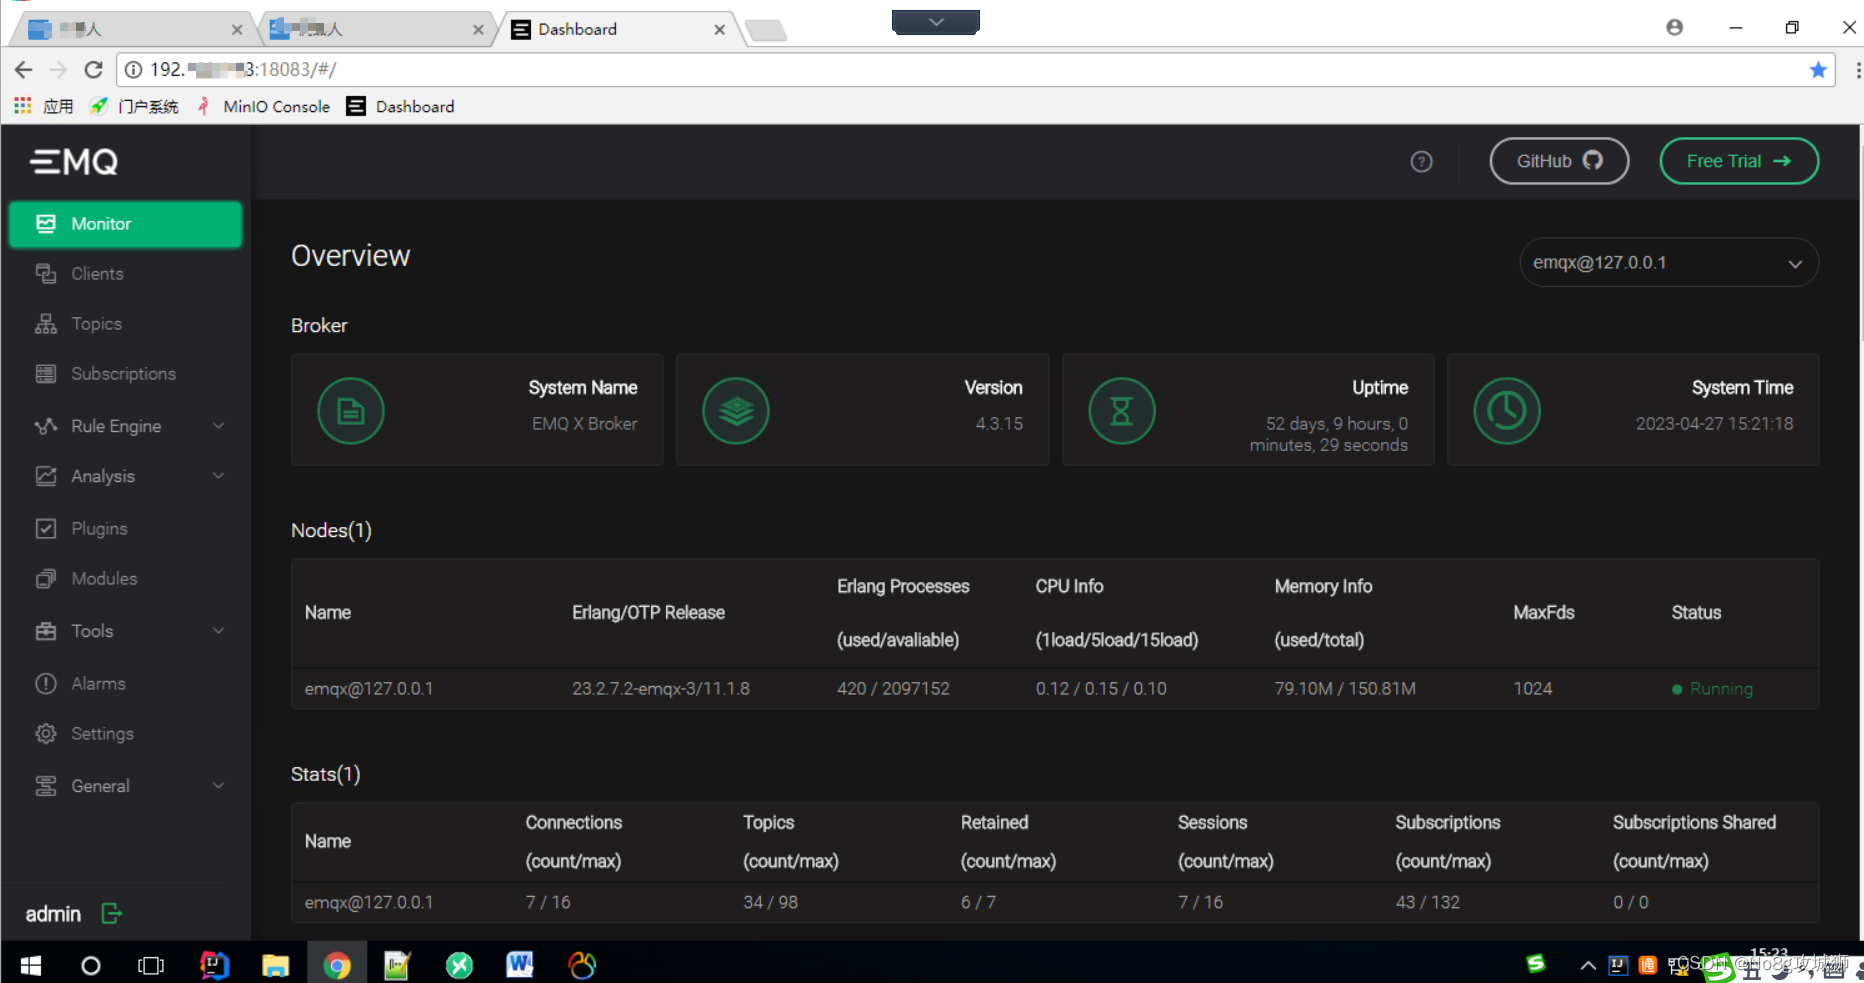This screenshot has width=1864, height=983.
Task: Click the version value 4.3.15
Action: tap(999, 424)
